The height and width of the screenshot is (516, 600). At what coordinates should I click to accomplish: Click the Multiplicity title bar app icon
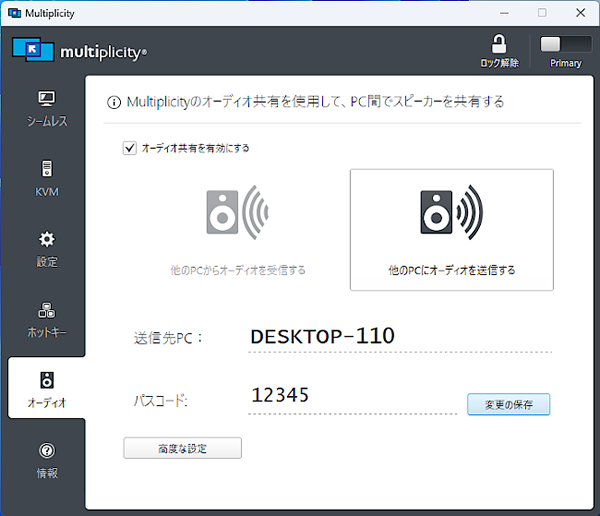[x=14, y=13]
